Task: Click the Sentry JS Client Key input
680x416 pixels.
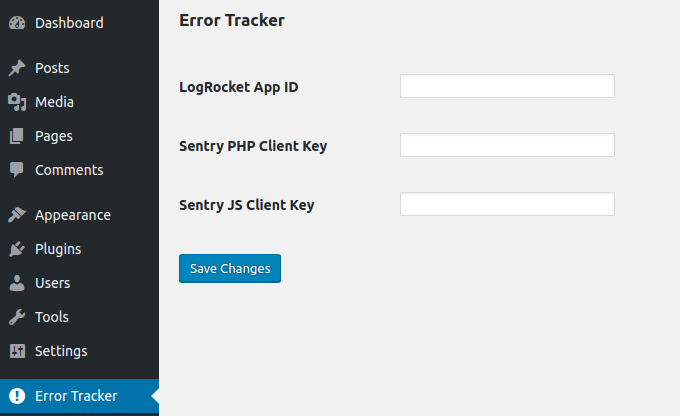Action: (x=507, y=205)
